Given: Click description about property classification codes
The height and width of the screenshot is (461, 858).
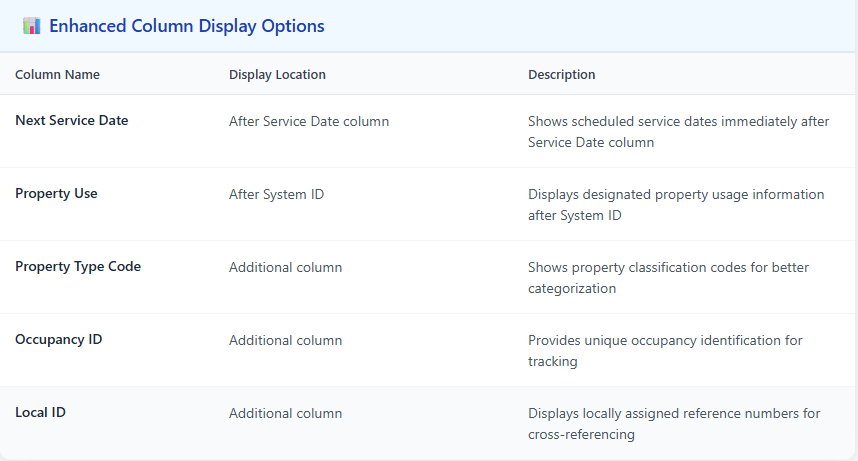Looking at the screenshot, I should [x=668, y=278].
